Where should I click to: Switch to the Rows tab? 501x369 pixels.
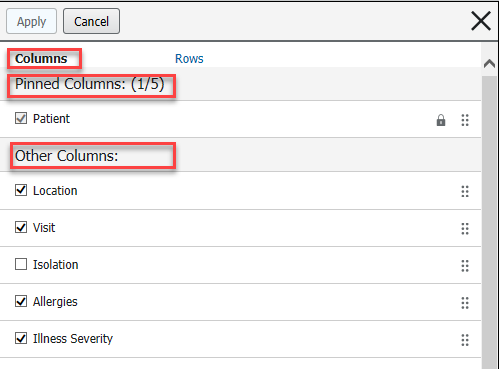(x=189, y=59)
